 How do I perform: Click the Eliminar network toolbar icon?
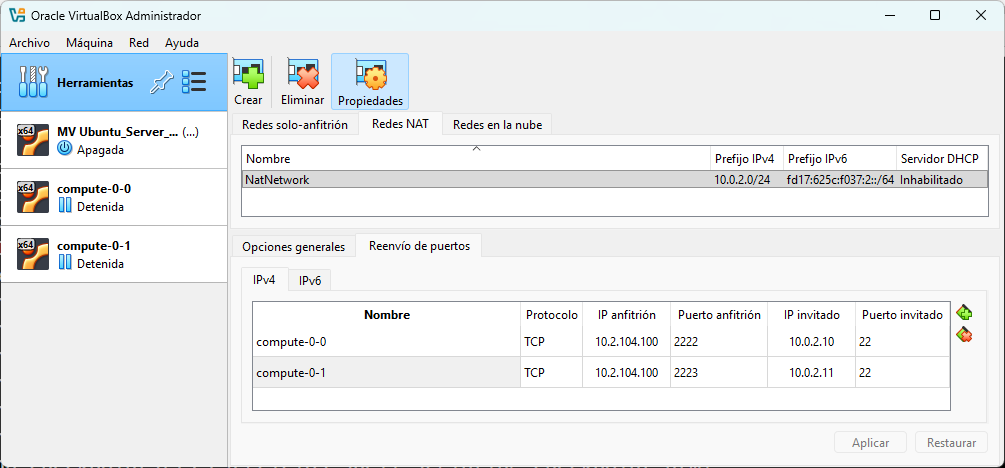coord(302,81)
